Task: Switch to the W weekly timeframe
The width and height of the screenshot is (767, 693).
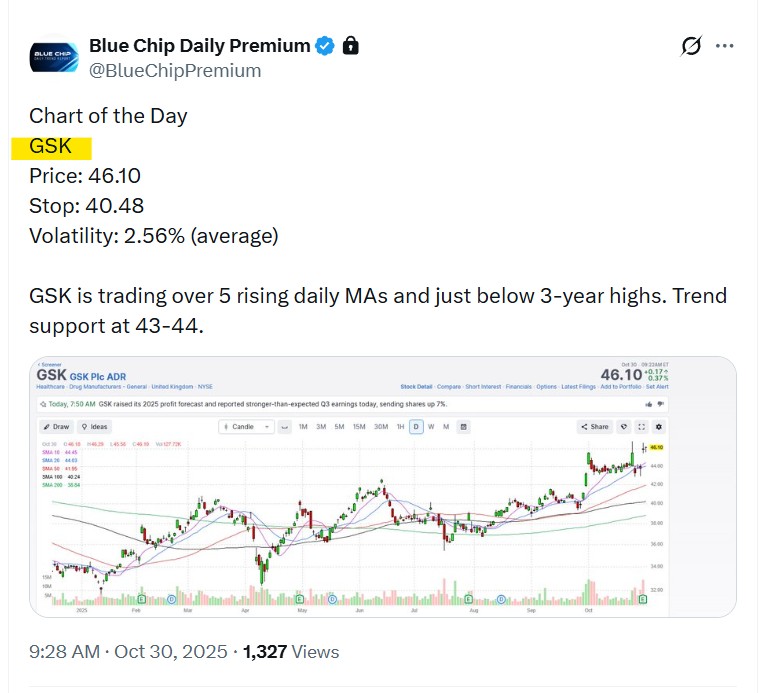Action: (x=430, y=427)
